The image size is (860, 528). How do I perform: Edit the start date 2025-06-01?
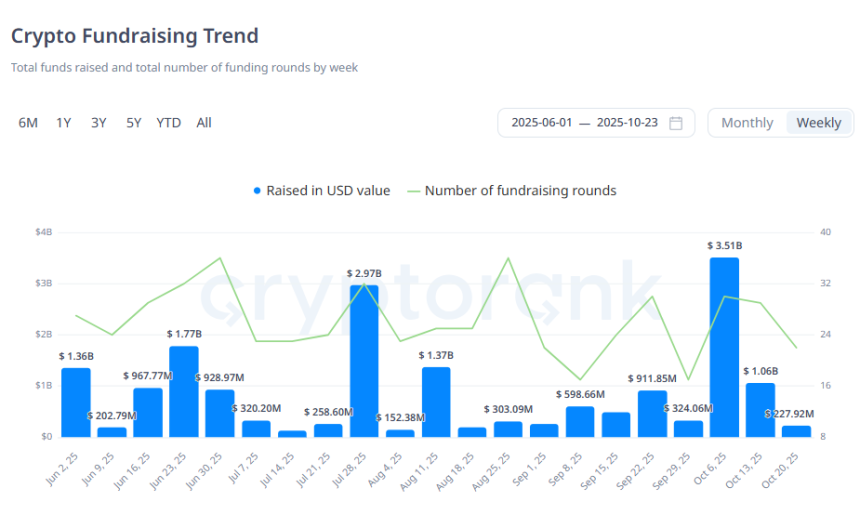(x=542, y=123)
